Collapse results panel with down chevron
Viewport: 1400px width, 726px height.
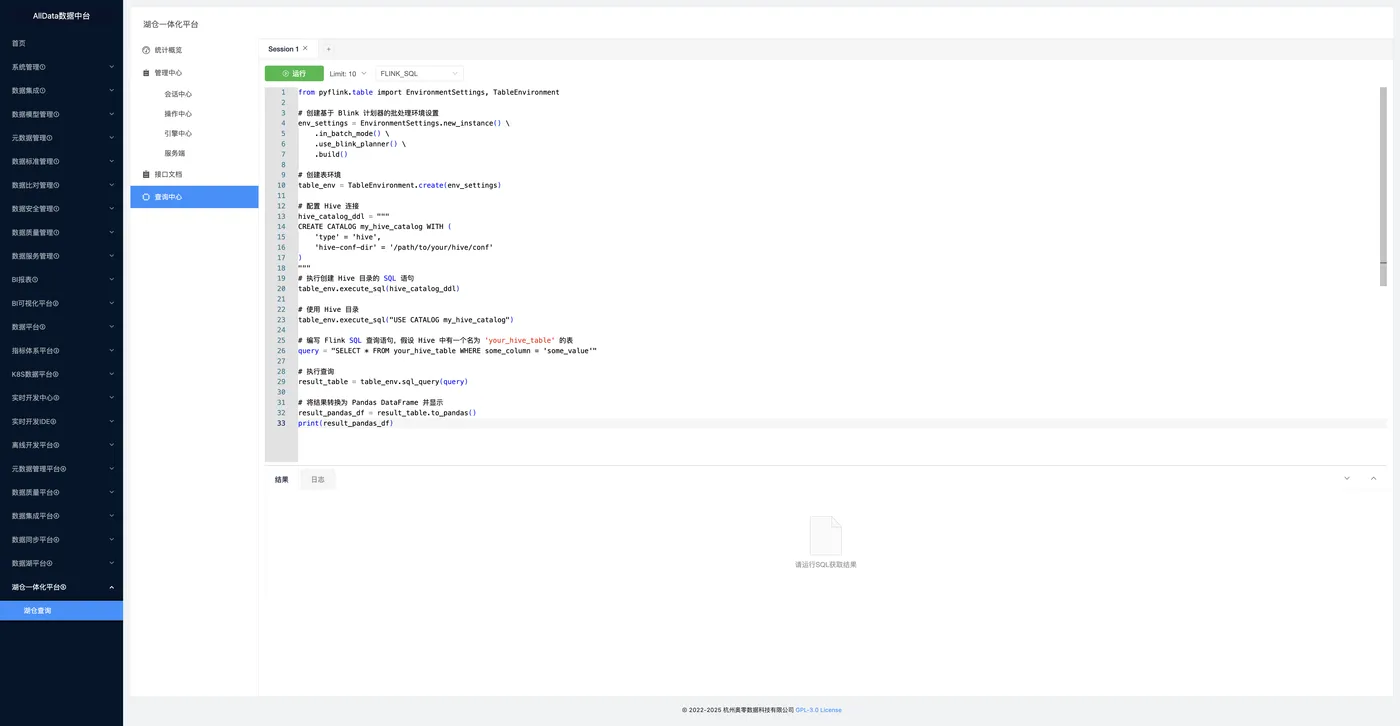tap(1346, 479)
